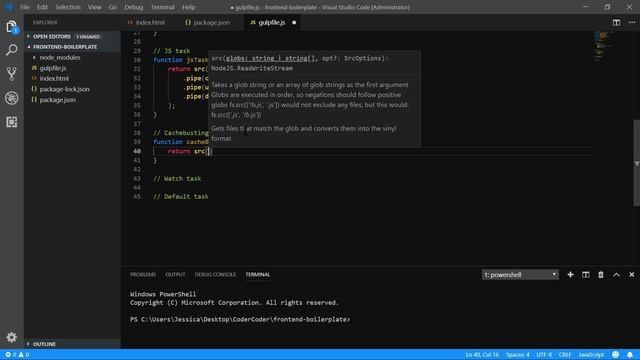
Task: Open the Edit menu
Action: point(42,7)
